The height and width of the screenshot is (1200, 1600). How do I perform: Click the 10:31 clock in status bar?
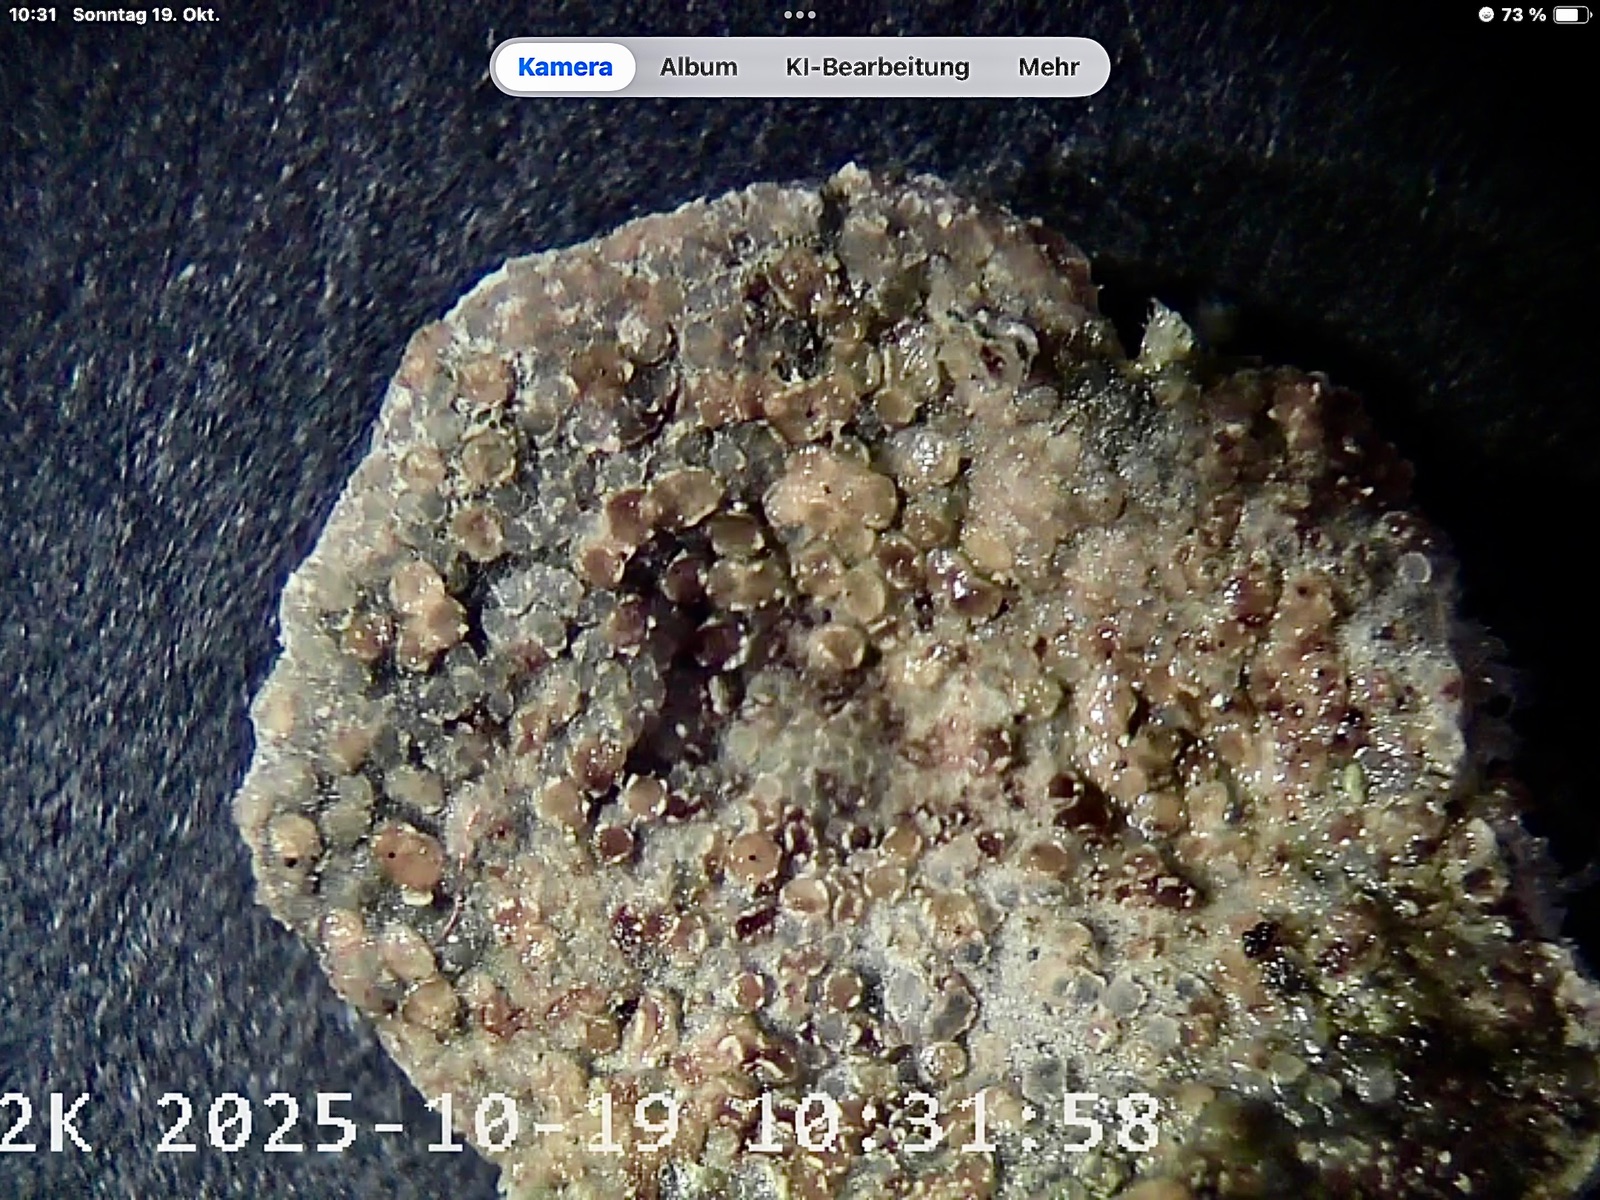[32, 15]
